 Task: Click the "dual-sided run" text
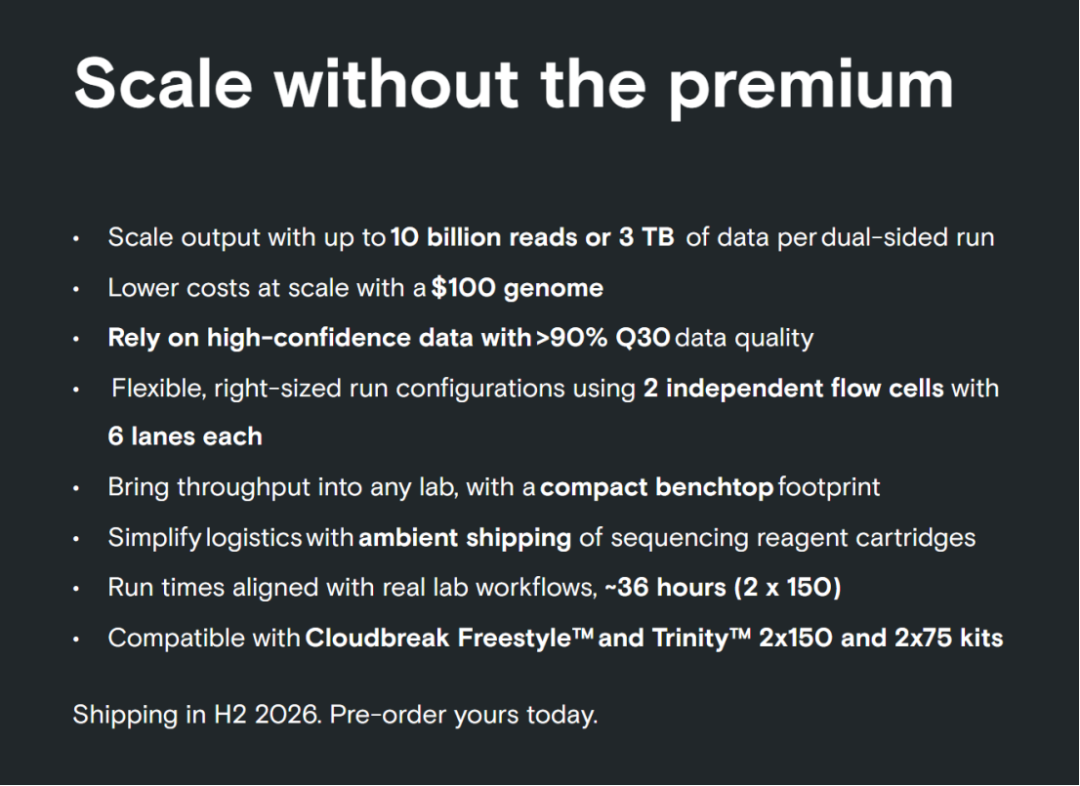click(x=907, y=238)
